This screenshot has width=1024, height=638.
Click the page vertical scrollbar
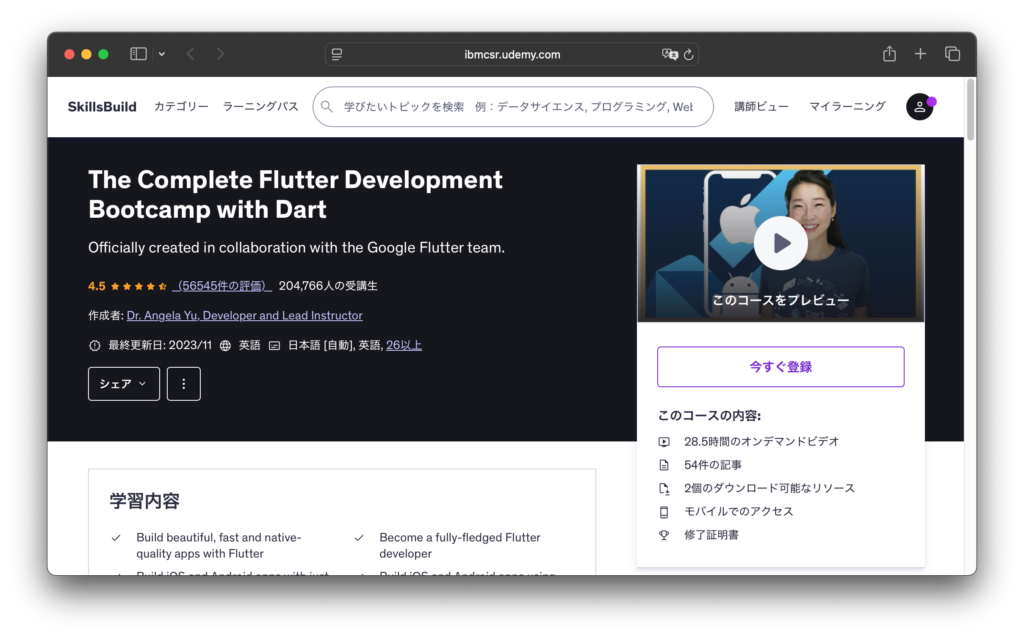970,110
